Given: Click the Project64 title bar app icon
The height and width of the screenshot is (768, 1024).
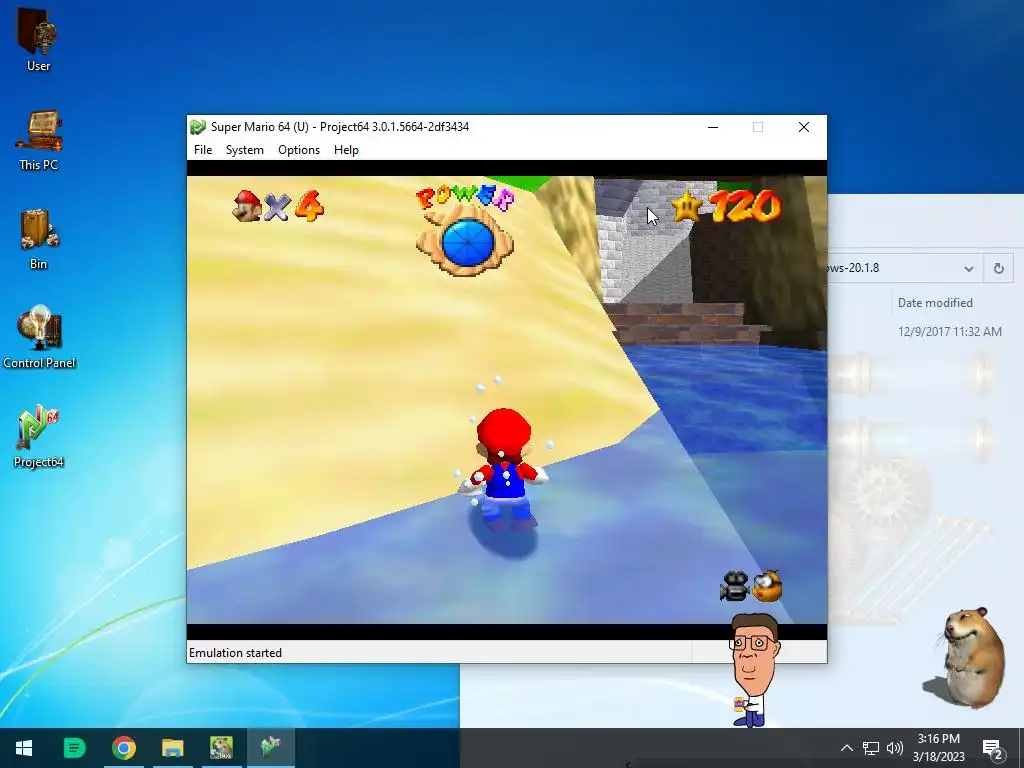Looking at the screenshot, I should pyautogui.click(x=198, y=127).
